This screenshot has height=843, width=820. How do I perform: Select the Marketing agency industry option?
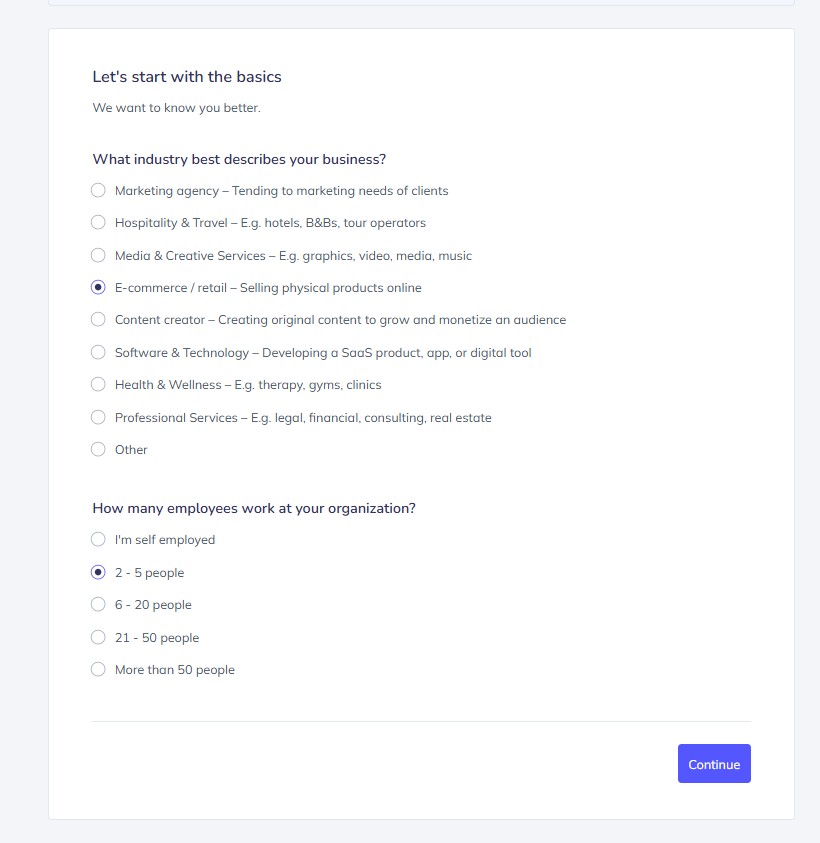coord(98,190)
